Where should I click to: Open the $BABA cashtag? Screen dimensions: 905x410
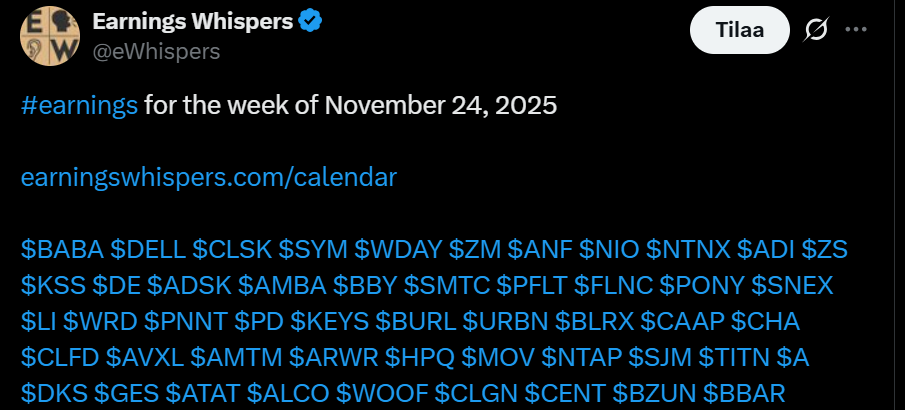(x=62, y=249)
